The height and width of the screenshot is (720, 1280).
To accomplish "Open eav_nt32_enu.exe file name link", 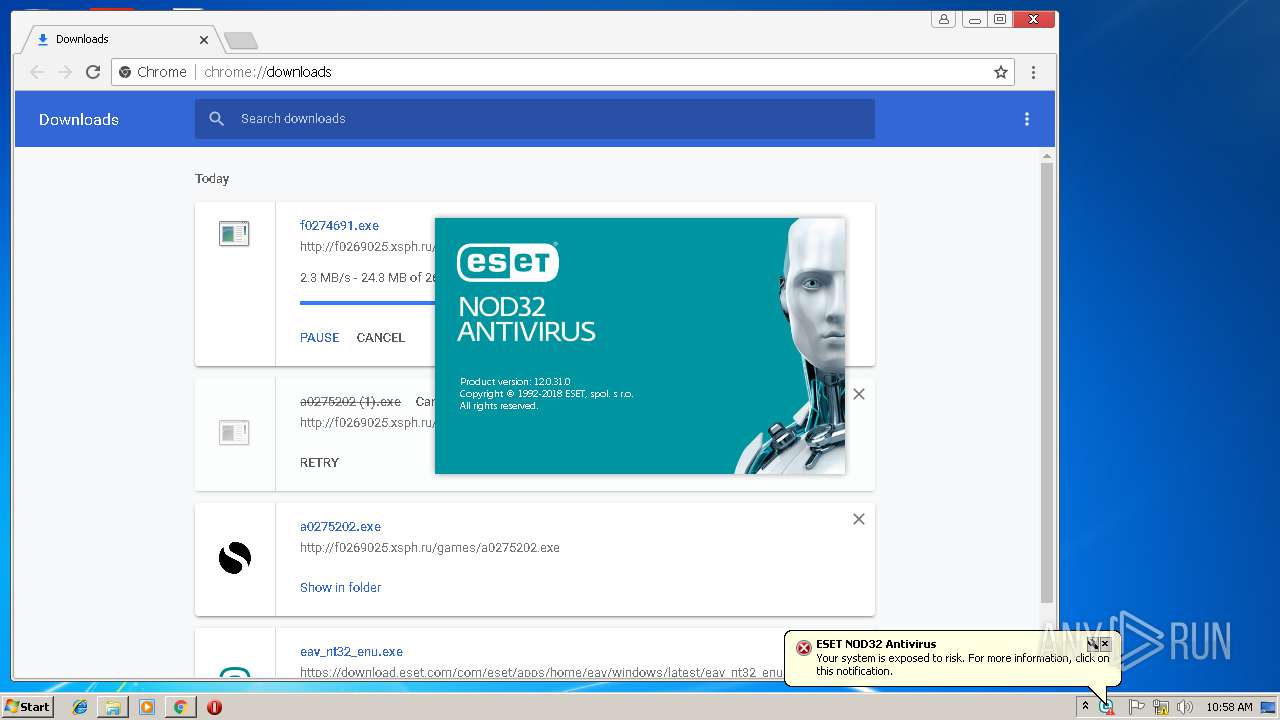I will click(x=352, y=652).
